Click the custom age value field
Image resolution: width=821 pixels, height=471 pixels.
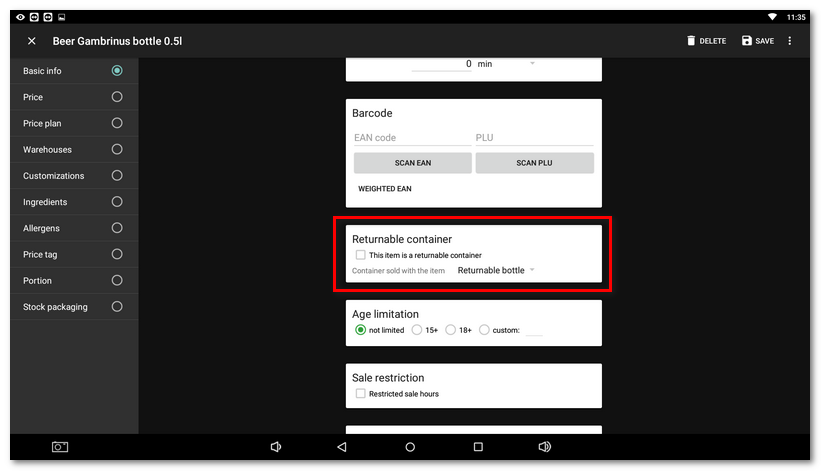pyautogui.click(x=534, y=330)
